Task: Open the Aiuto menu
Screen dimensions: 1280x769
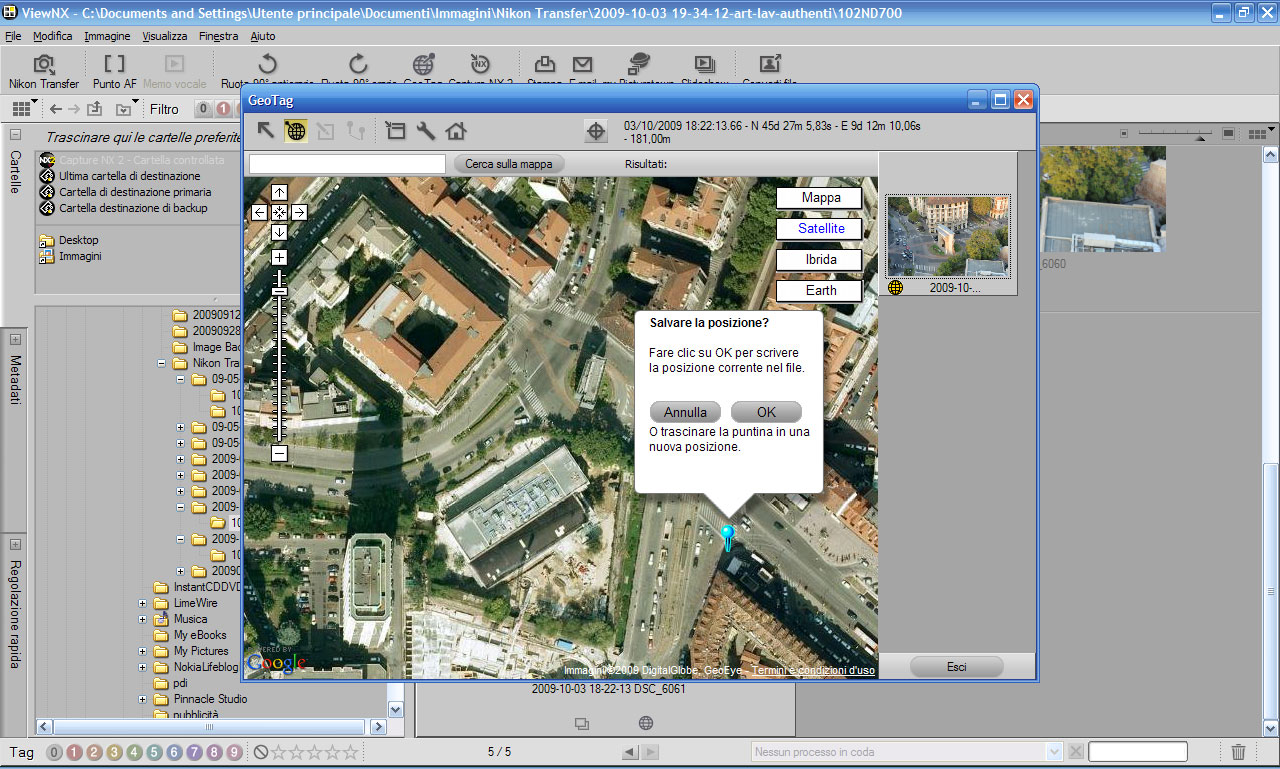Action: click(x=263, y=36)
